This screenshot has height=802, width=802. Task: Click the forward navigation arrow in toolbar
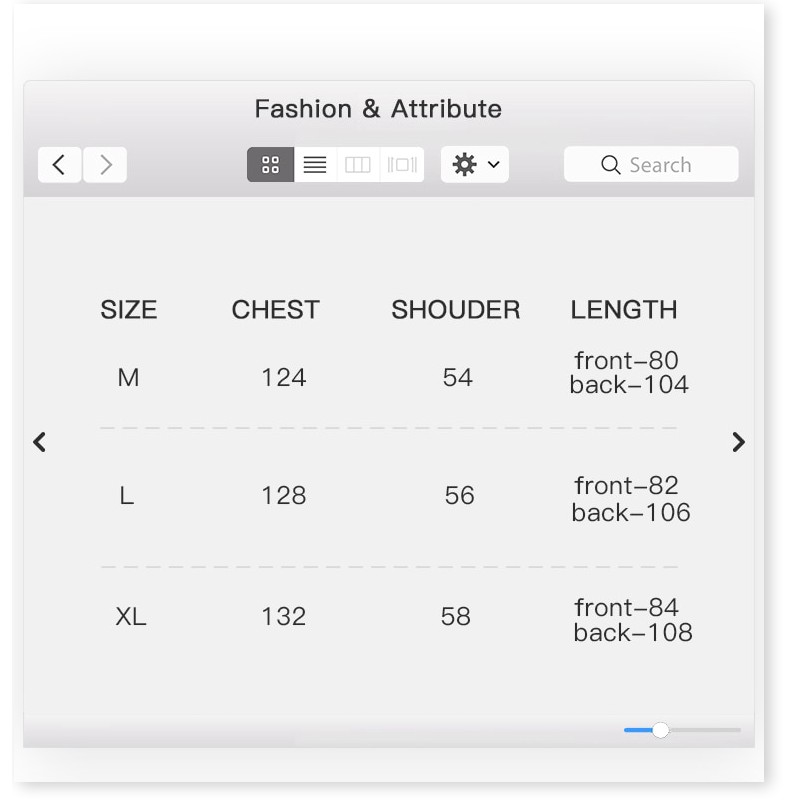coord(105,165)
